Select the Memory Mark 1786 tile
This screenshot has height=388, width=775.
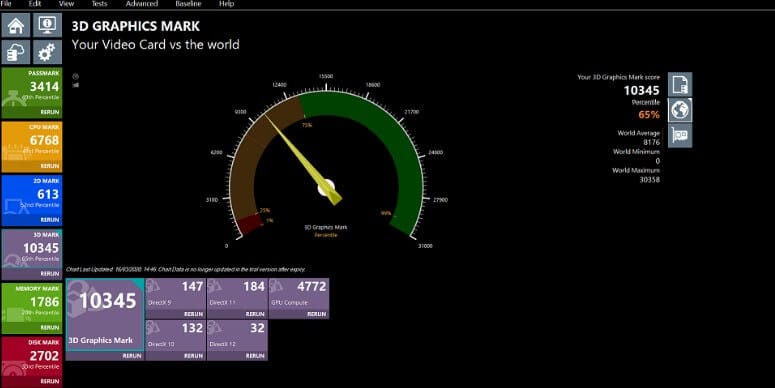pyautogui.click(x=32, y=308)
